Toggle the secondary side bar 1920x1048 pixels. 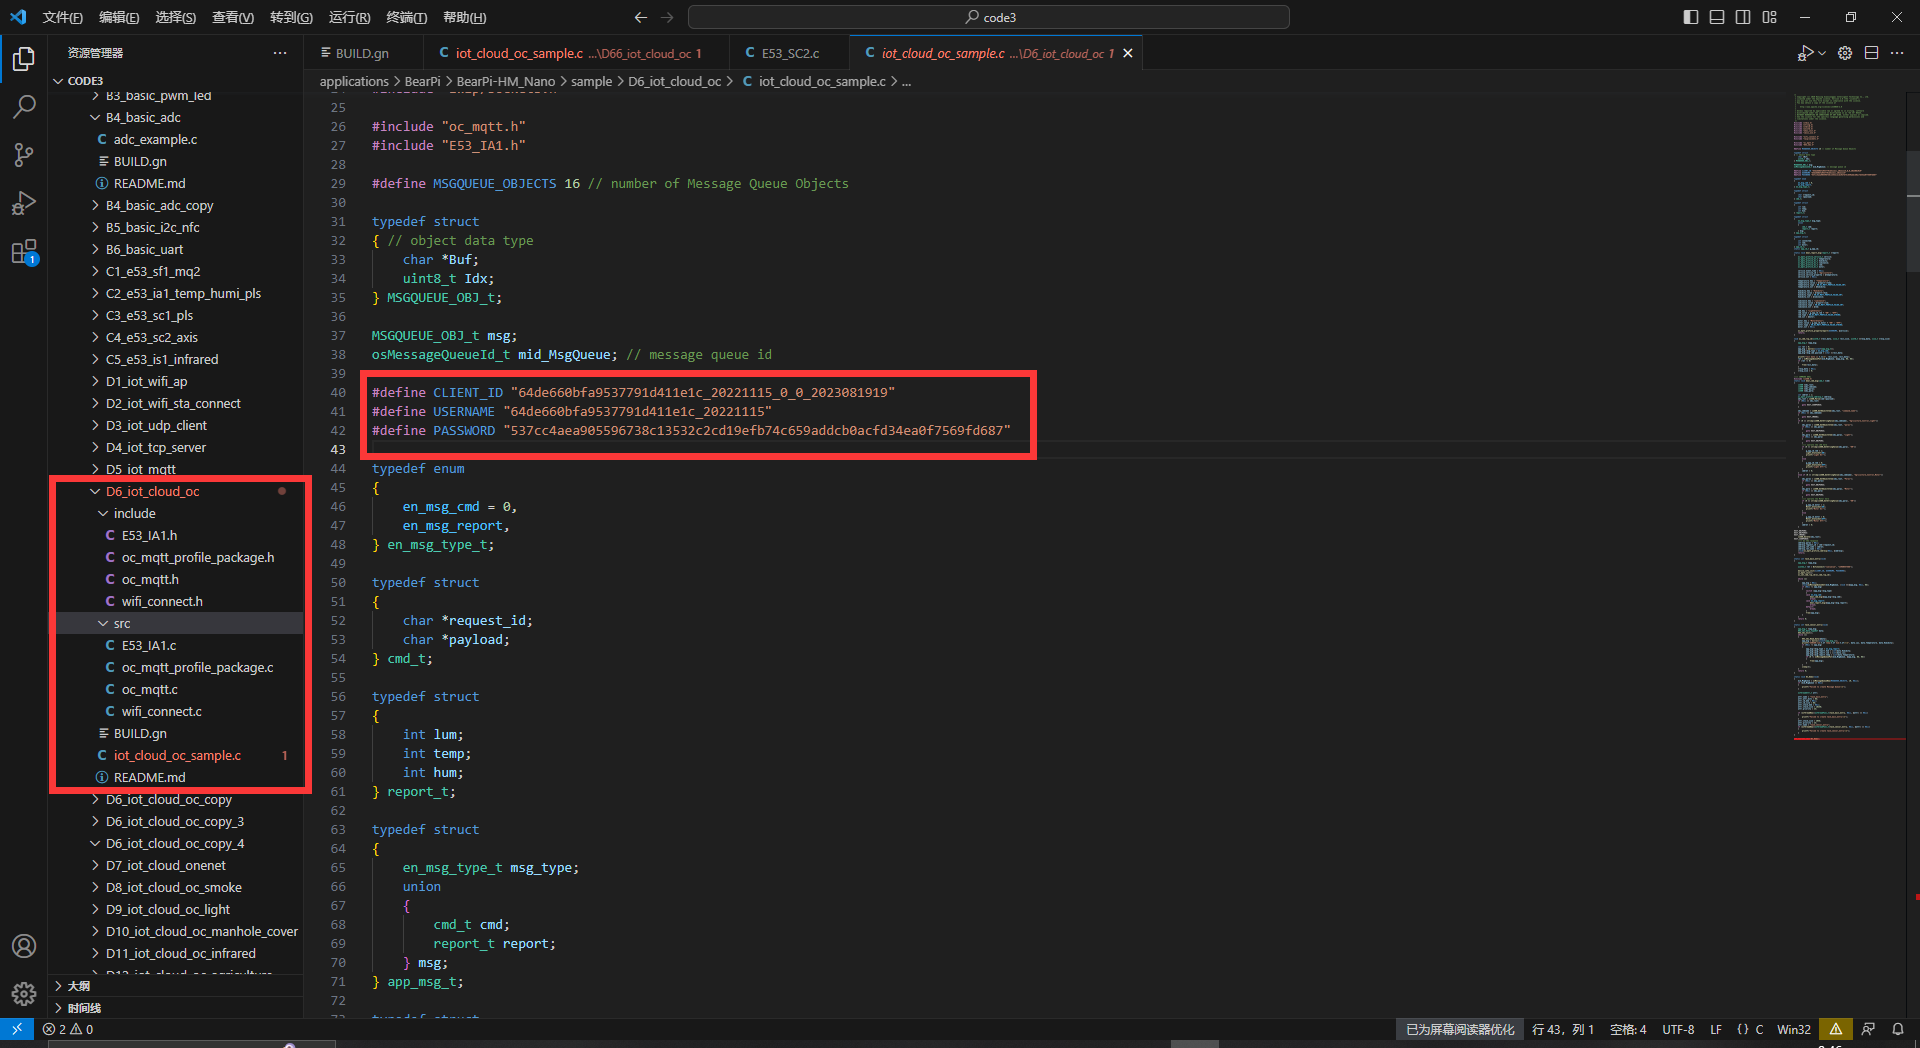point(1743,17)
